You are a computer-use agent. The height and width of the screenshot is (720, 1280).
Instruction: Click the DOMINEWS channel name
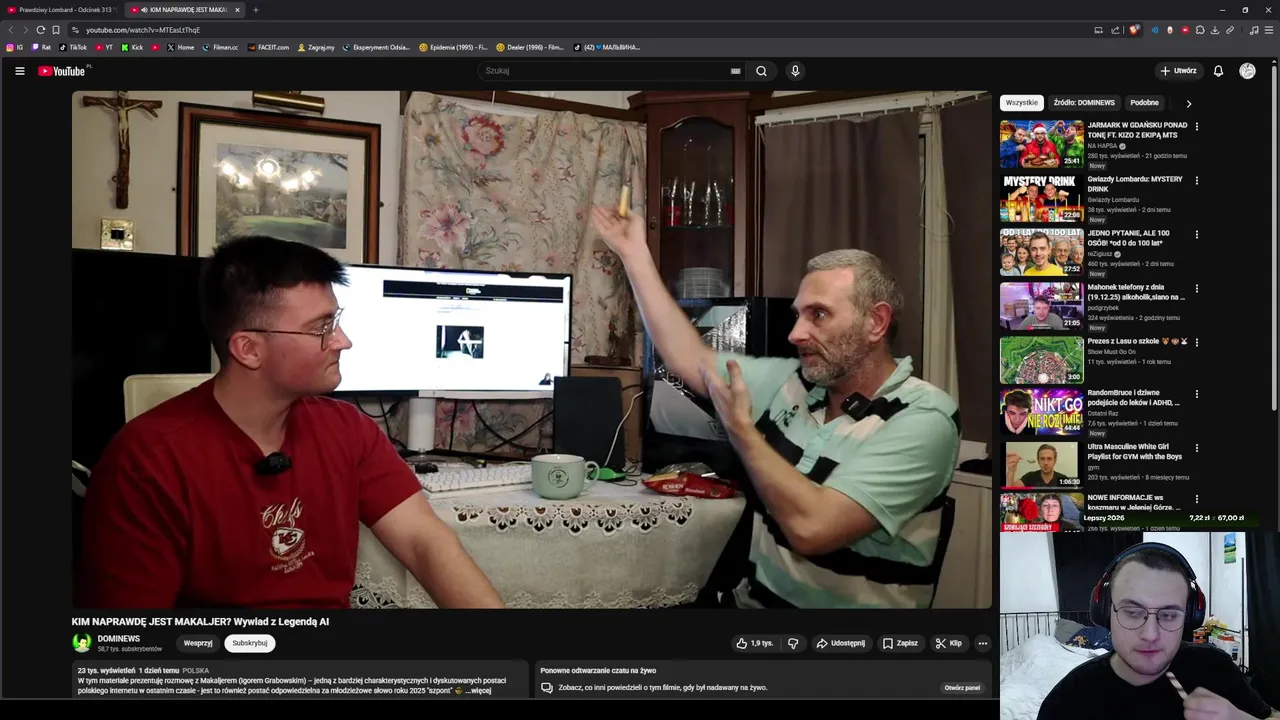[118, 638]
